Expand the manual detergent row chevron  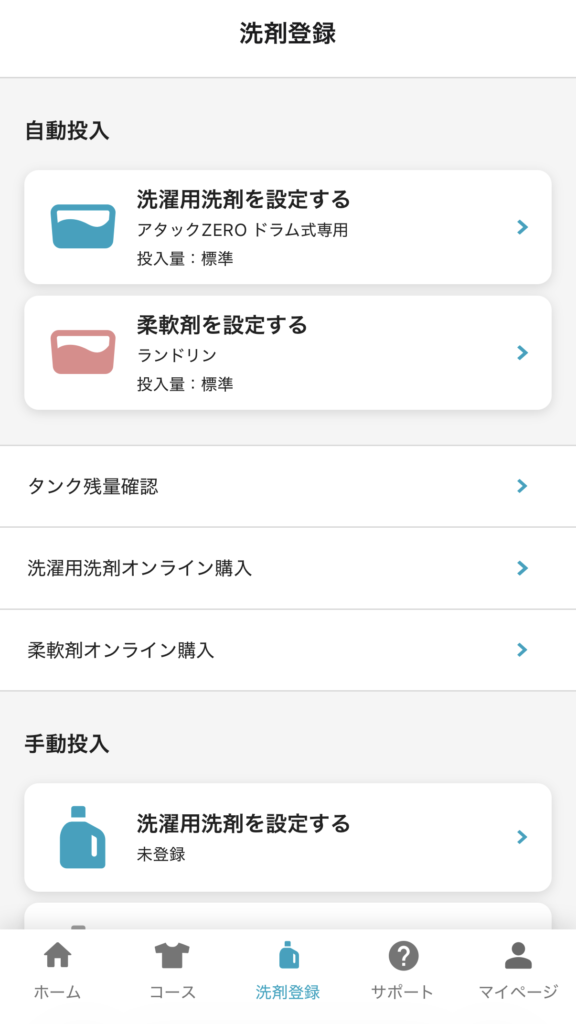click(521, 837)
